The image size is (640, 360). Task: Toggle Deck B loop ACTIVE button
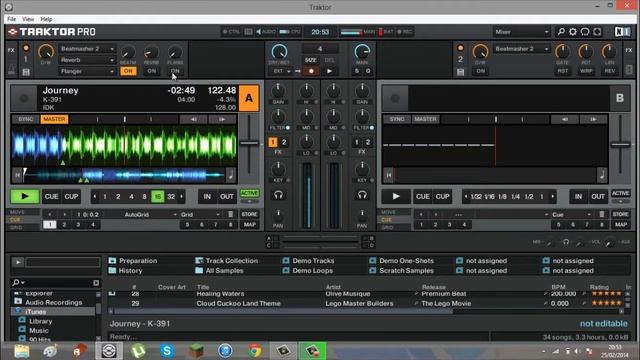[620, 193]
